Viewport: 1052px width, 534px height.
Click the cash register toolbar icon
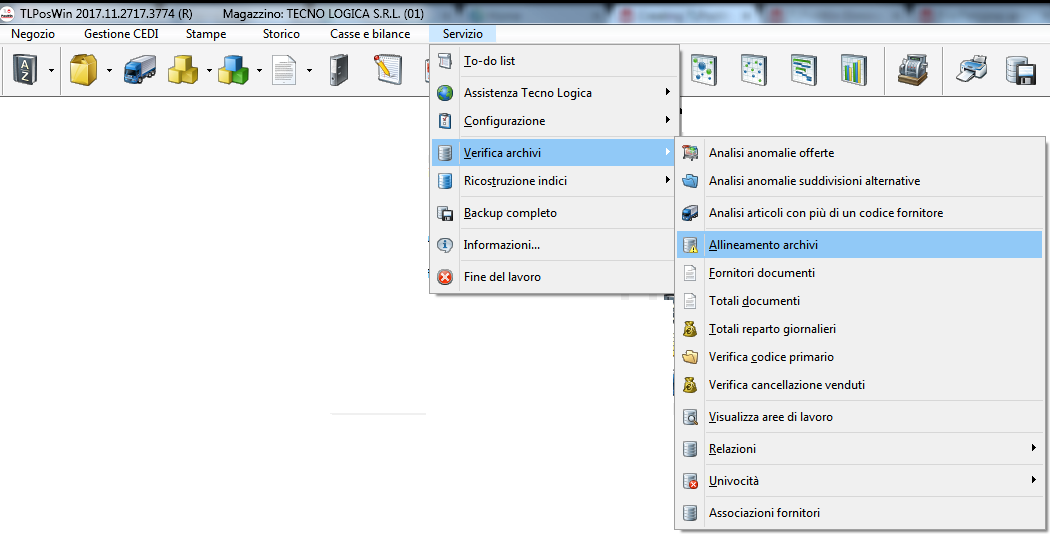coord(911,70)
